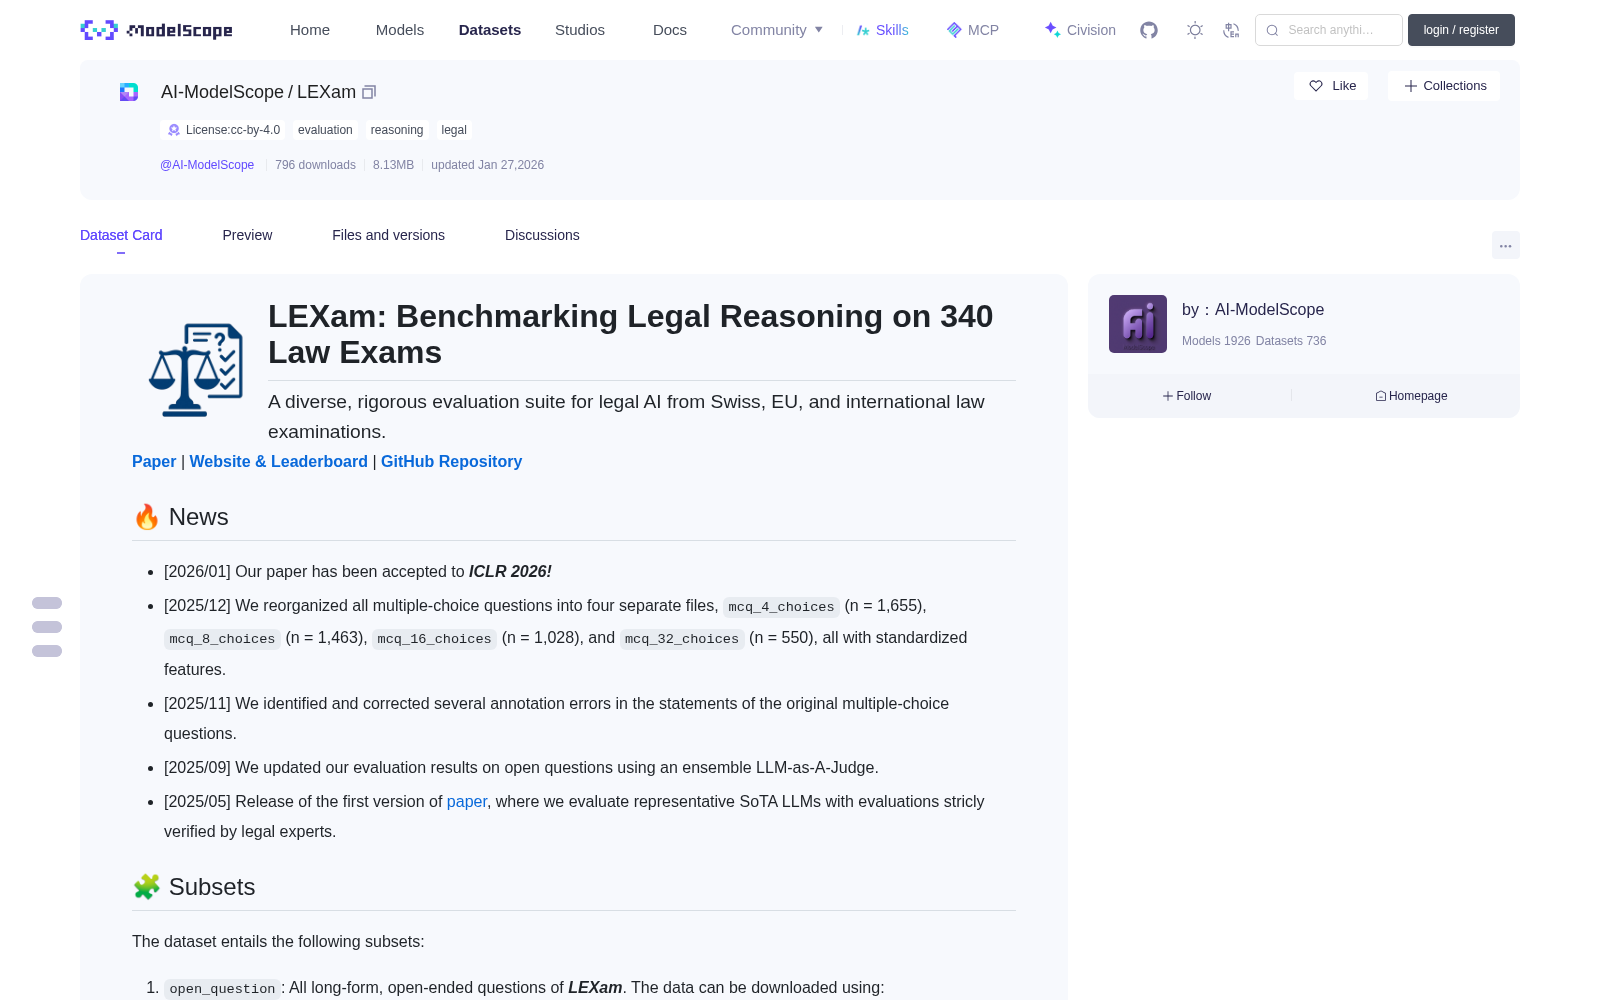The image size is (1600, 1000).
Task: Click the LEXam scales of justice logo
Action: 196,370
